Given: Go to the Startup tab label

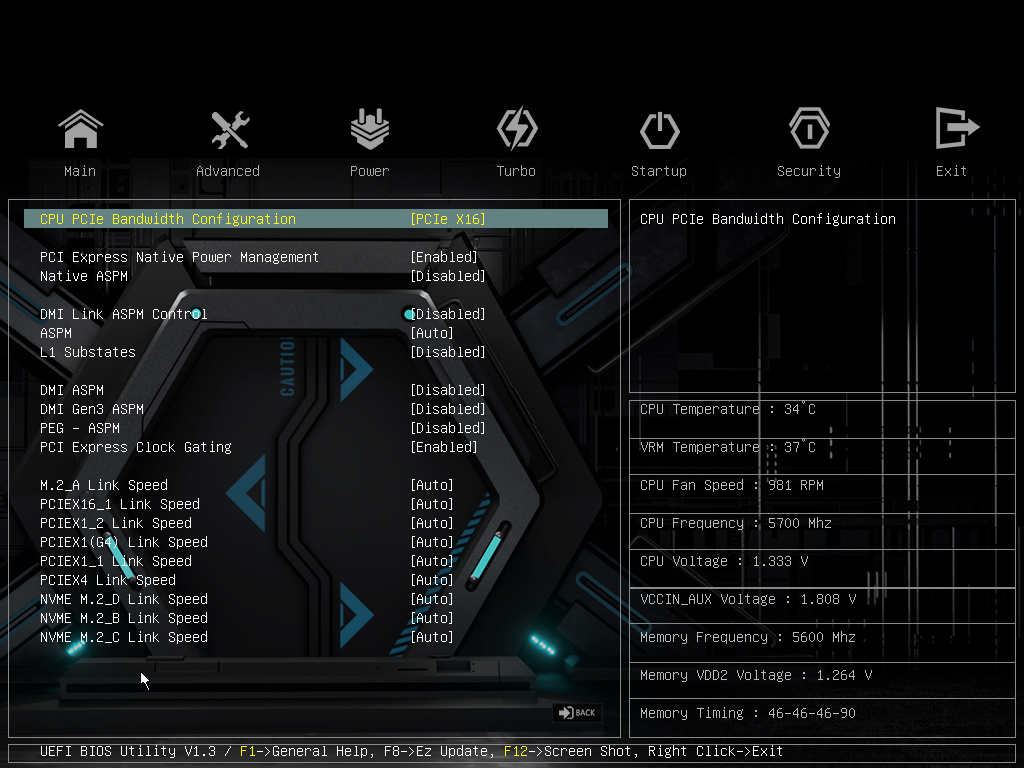Looking at the screenshot, I should point(659,171).
